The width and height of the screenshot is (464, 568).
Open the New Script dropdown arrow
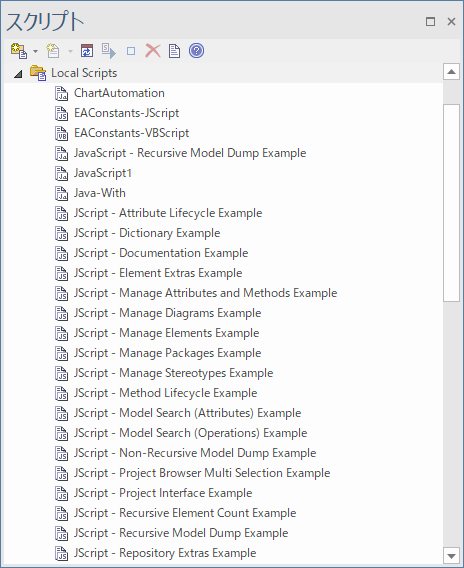coord(70,51)
